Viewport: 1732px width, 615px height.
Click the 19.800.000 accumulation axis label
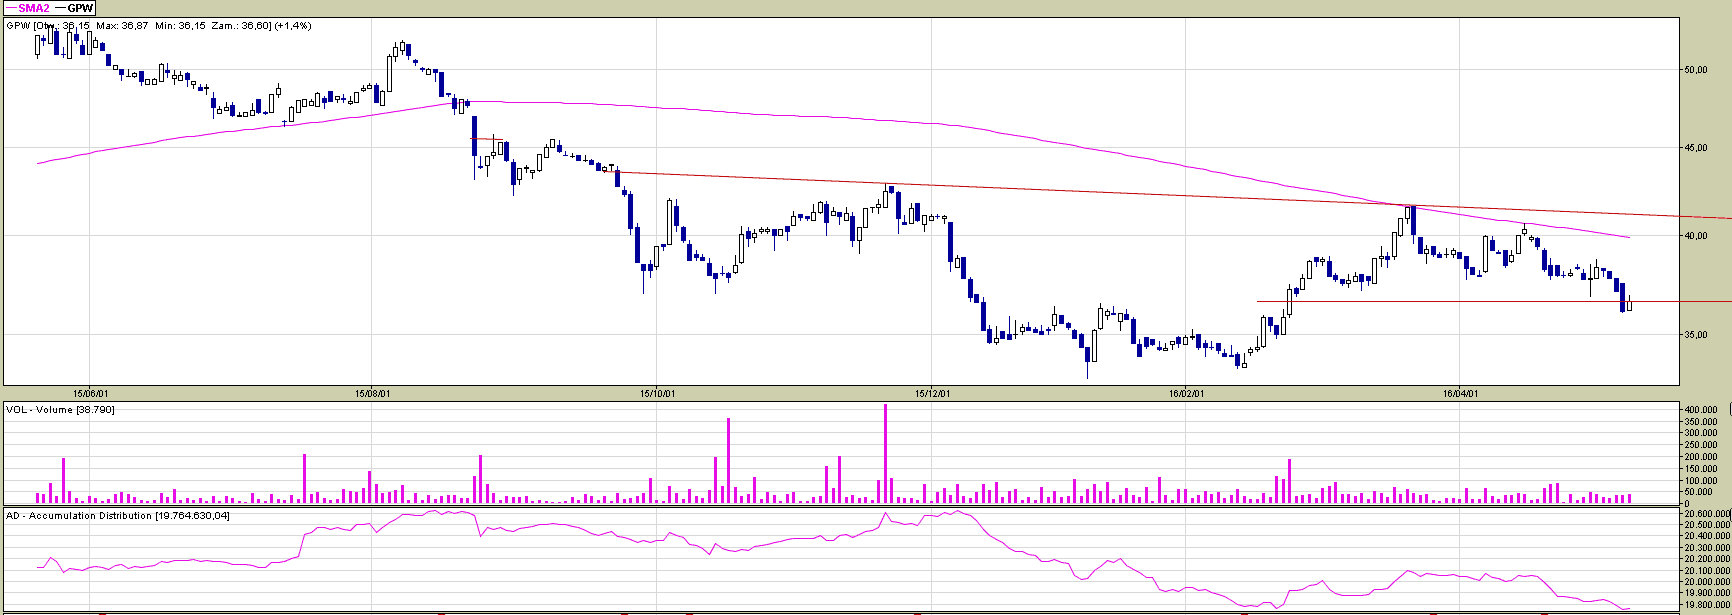pos(1706,604)
